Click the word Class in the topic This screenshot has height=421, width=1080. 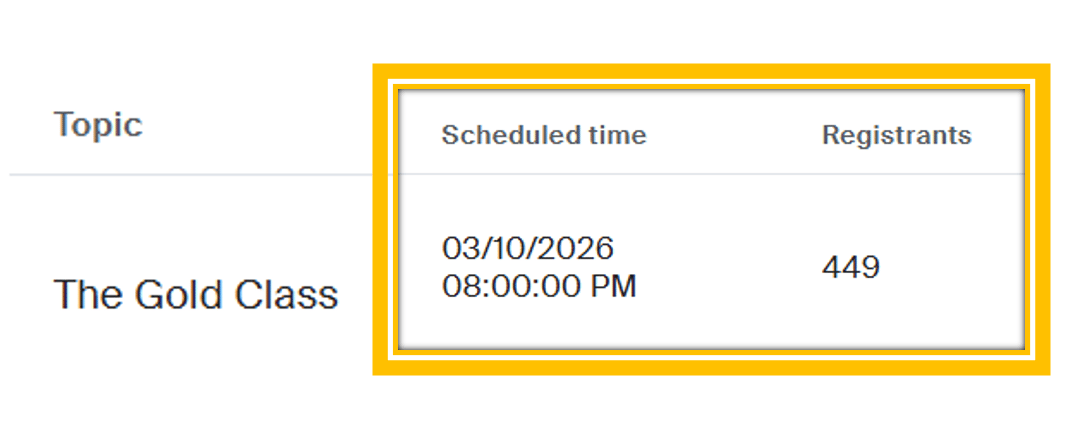(287, 294)
